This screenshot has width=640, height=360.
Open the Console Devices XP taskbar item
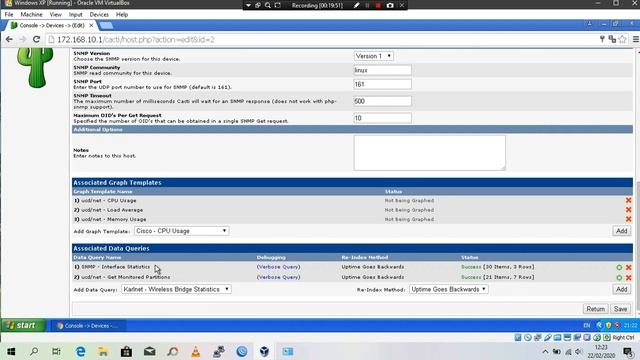(89, 326)
